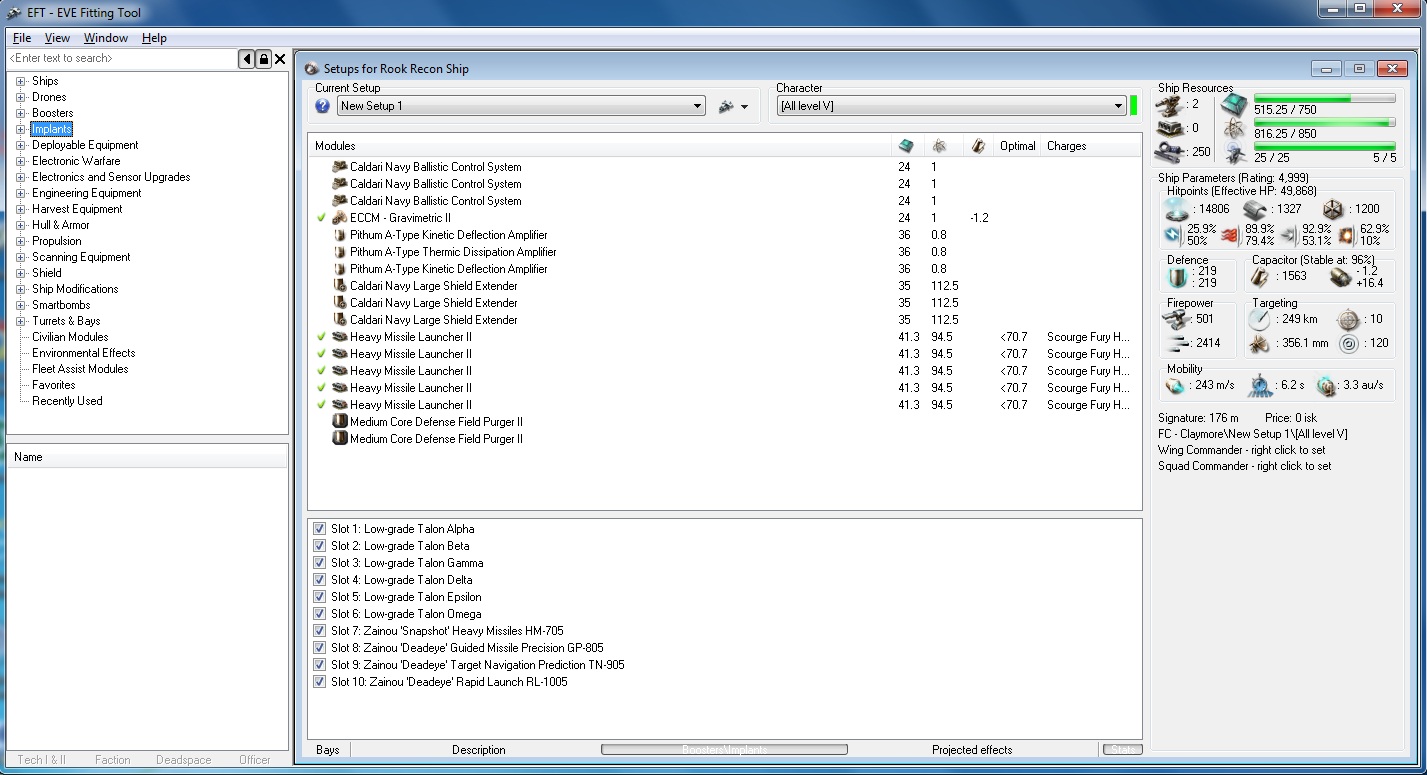This screenshot has height=775, width=1427.
Task: Open the Help menu
Action: [x=154, y=38]
